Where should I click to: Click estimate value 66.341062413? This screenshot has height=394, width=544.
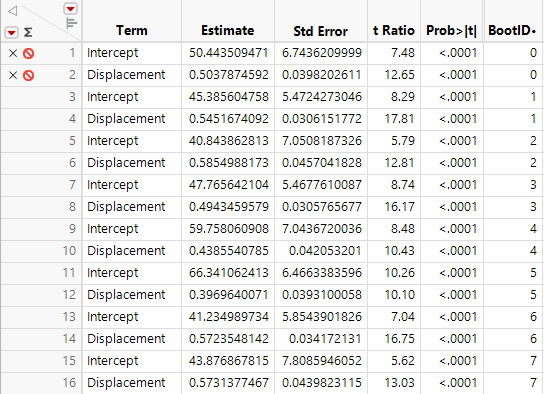click(x=229, y=273)
